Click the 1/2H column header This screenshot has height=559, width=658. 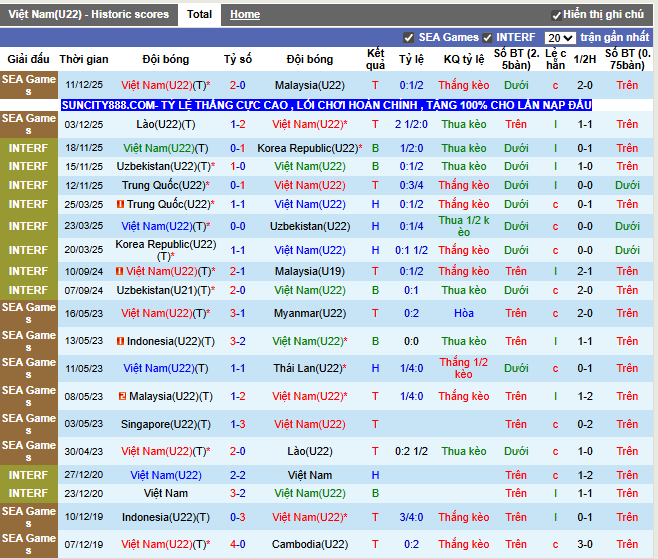point(585,59)
